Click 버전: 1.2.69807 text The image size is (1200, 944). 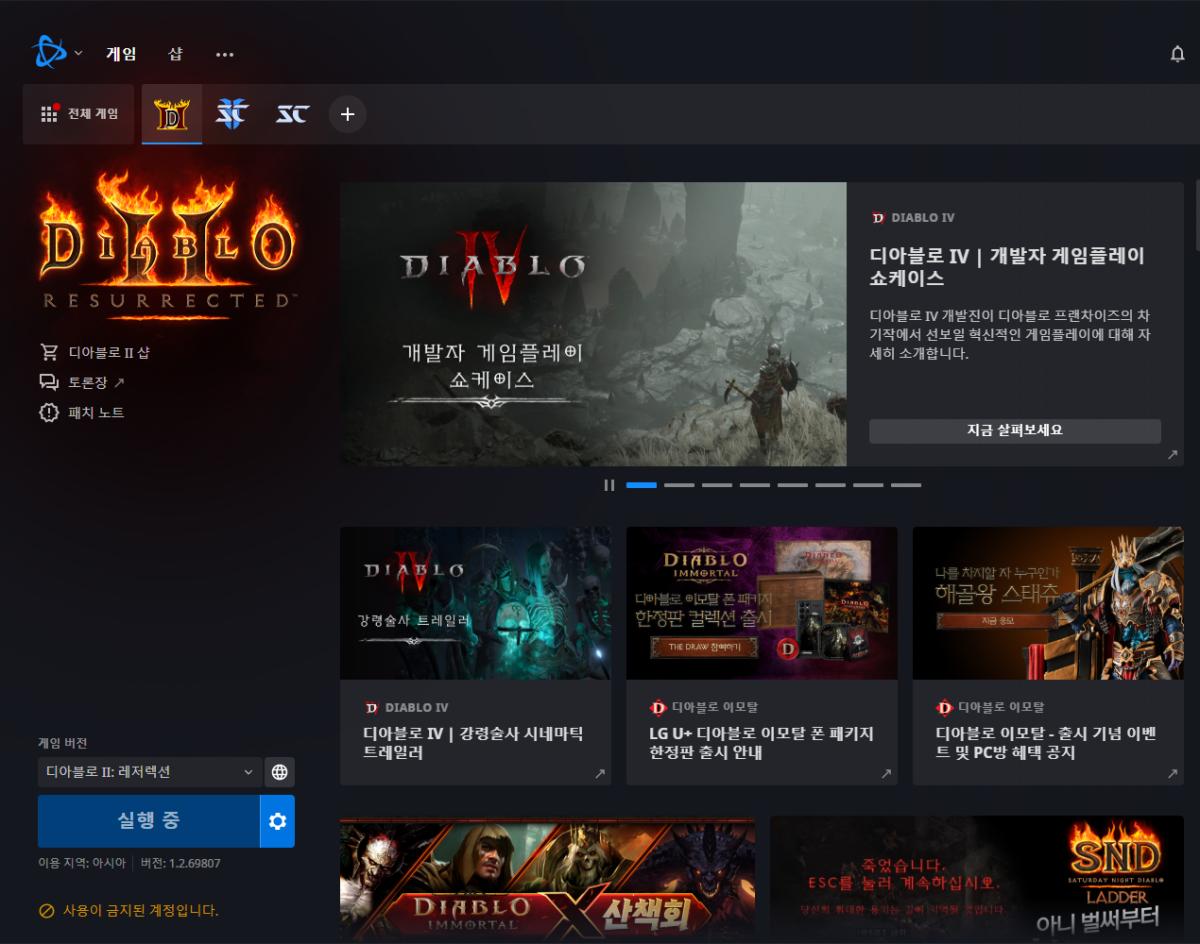point(180,863)
